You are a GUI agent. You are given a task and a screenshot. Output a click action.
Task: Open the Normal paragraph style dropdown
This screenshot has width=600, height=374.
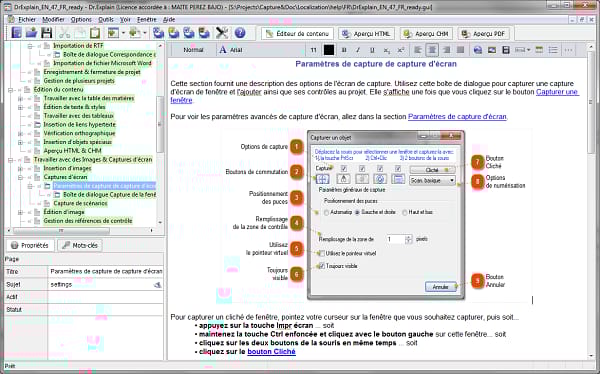tap(193, 50)
